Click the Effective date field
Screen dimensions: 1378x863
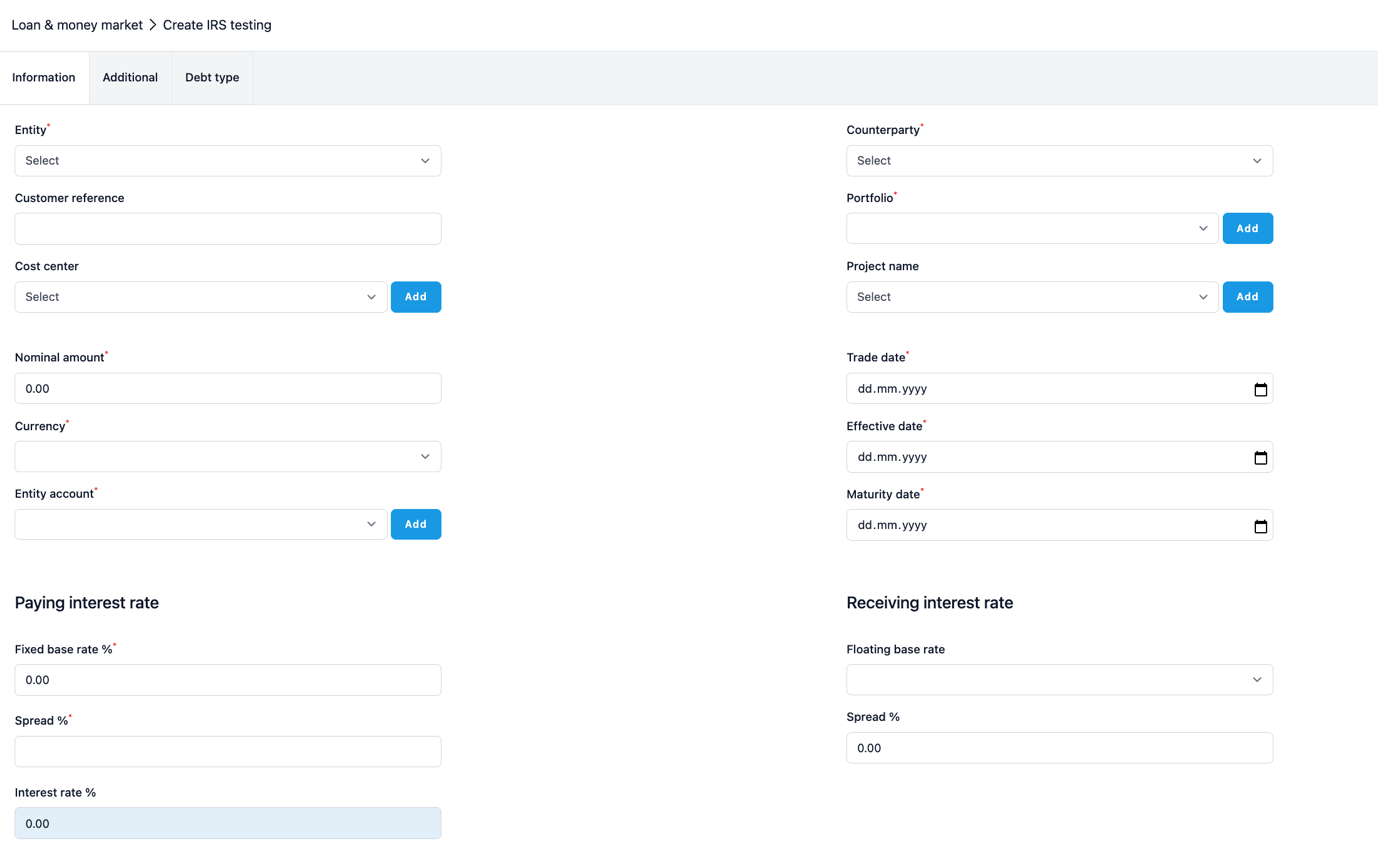1059,457
